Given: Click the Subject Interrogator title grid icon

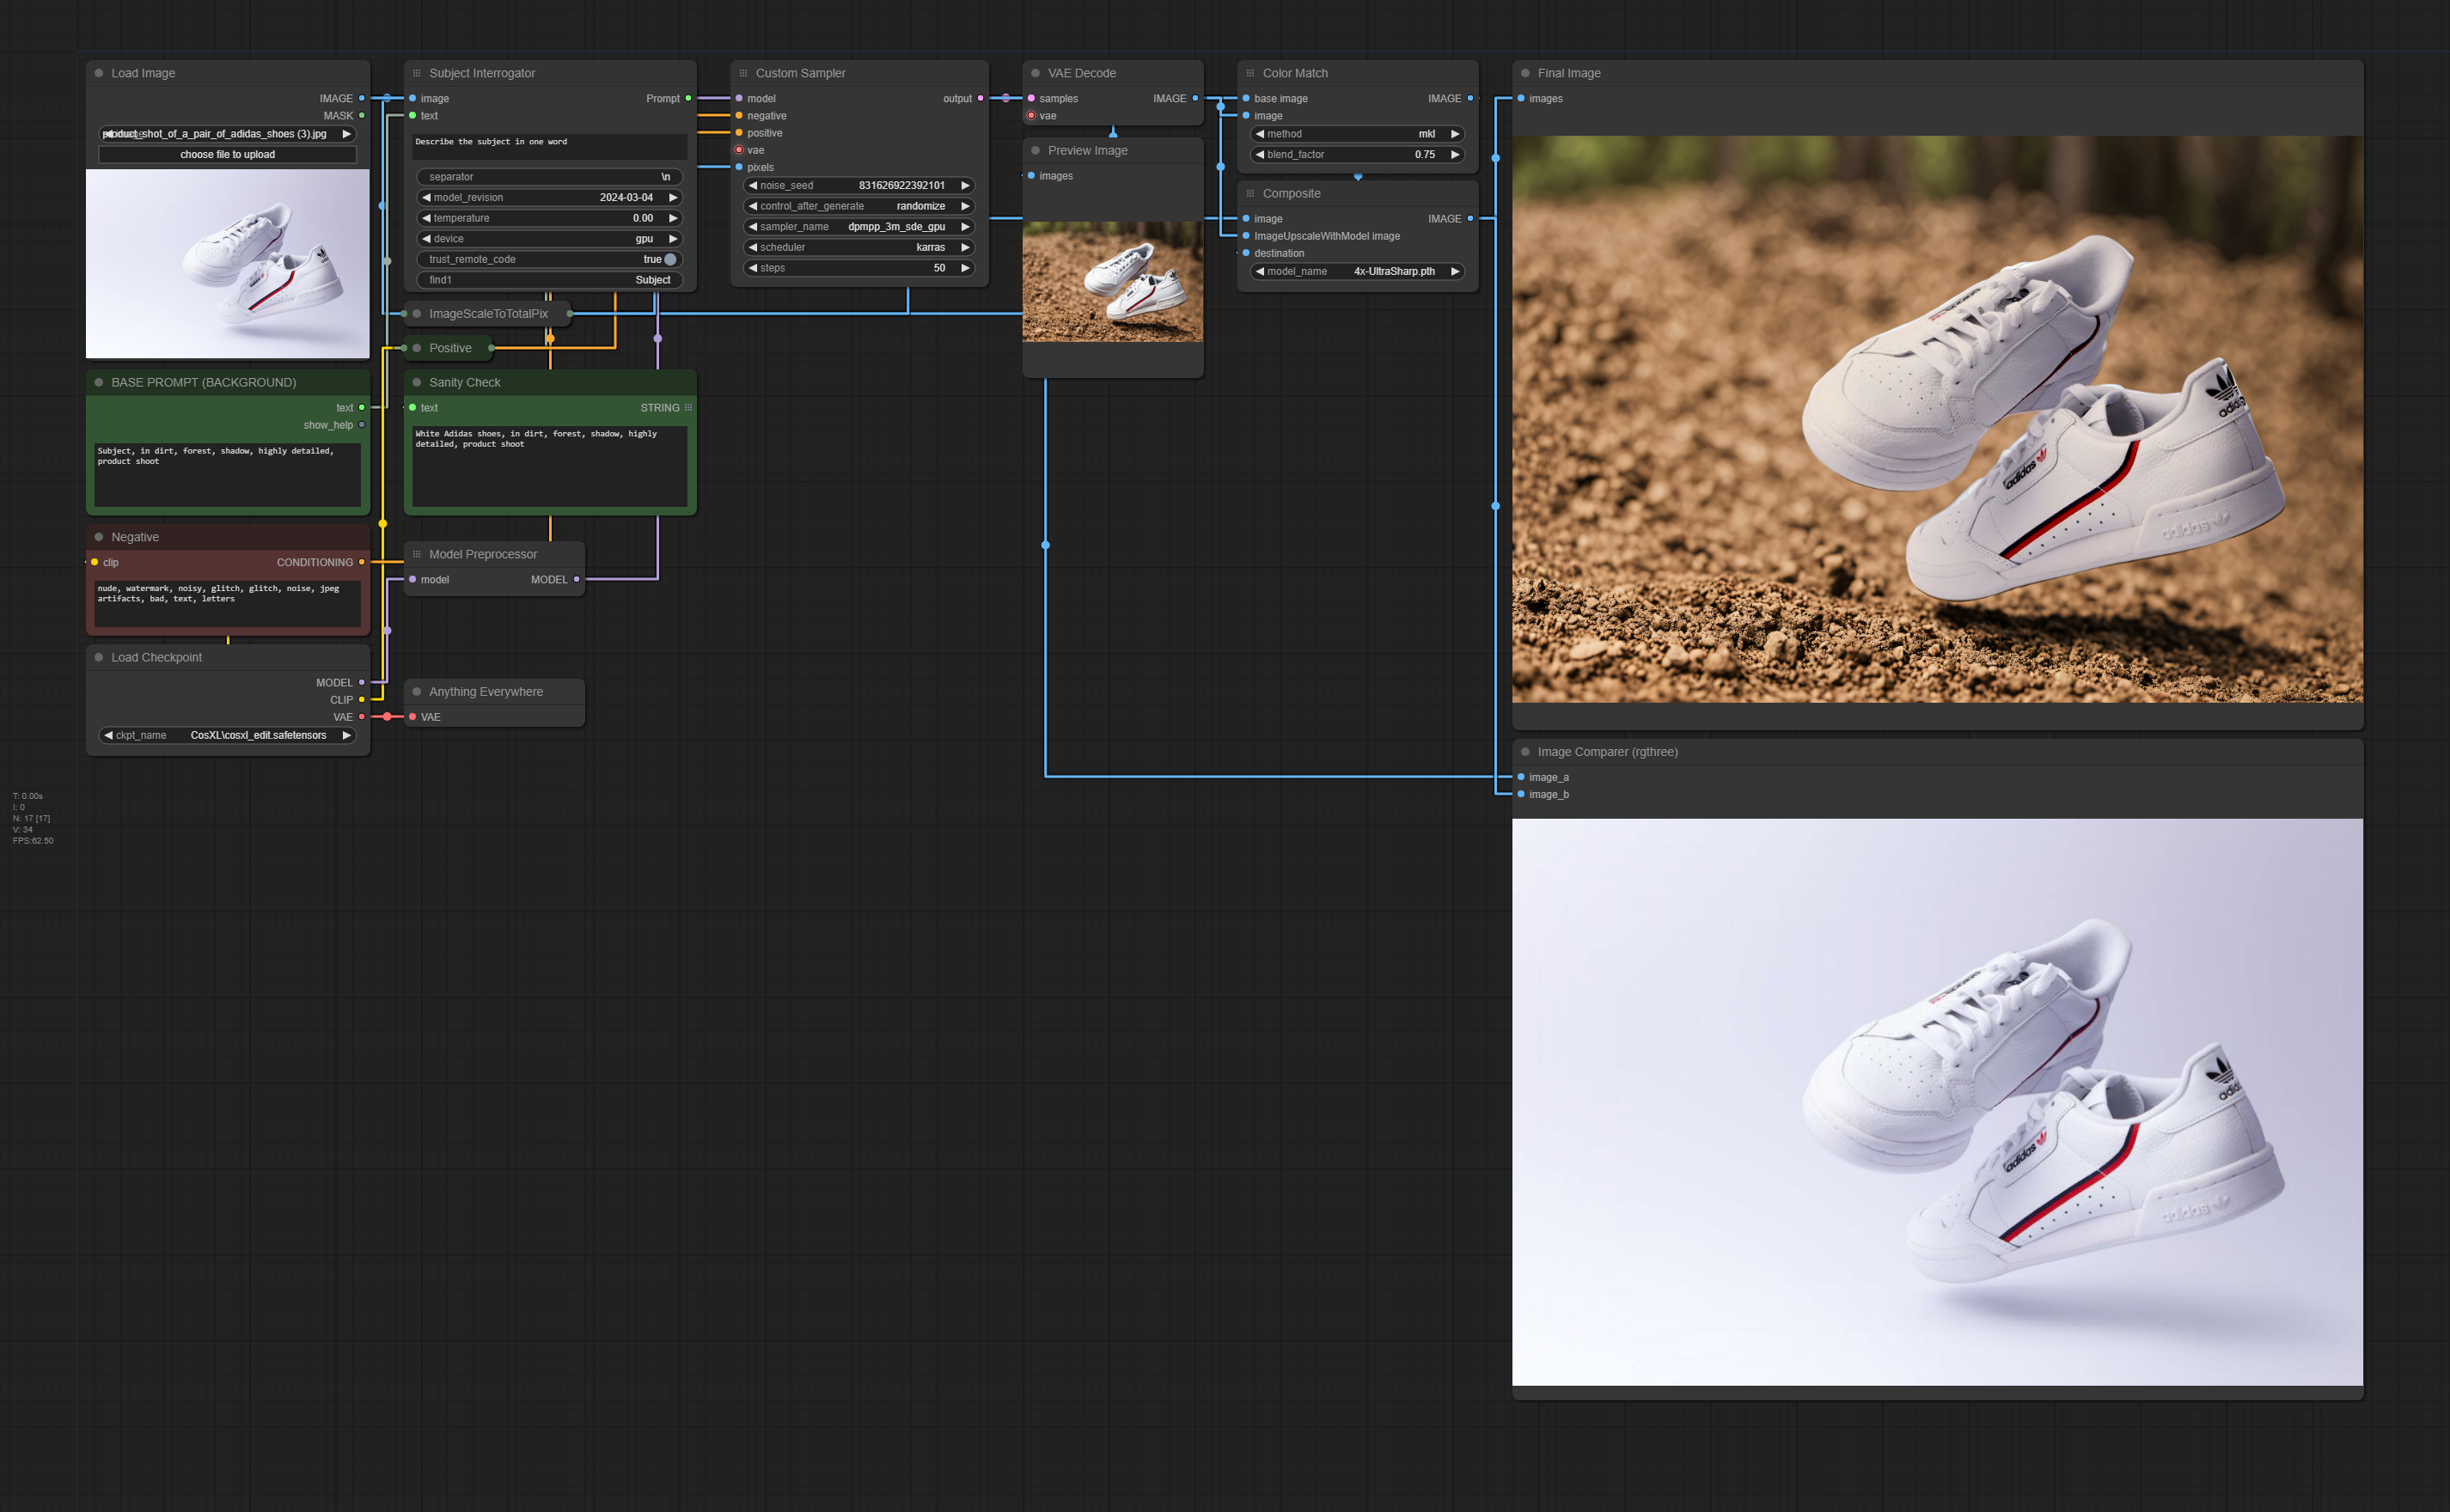Looking at the screenshot, I should [x=417, y=73].
